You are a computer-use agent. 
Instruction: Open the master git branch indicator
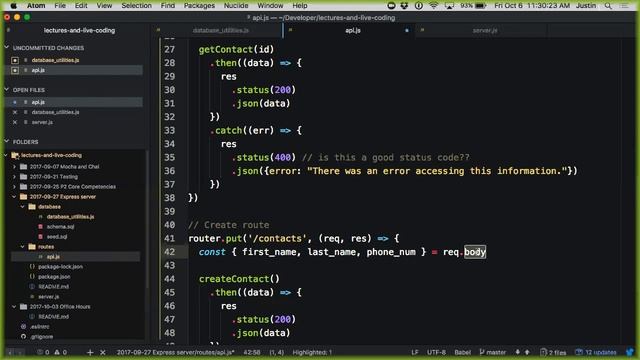pyautogui.click(x=493, y=352)
